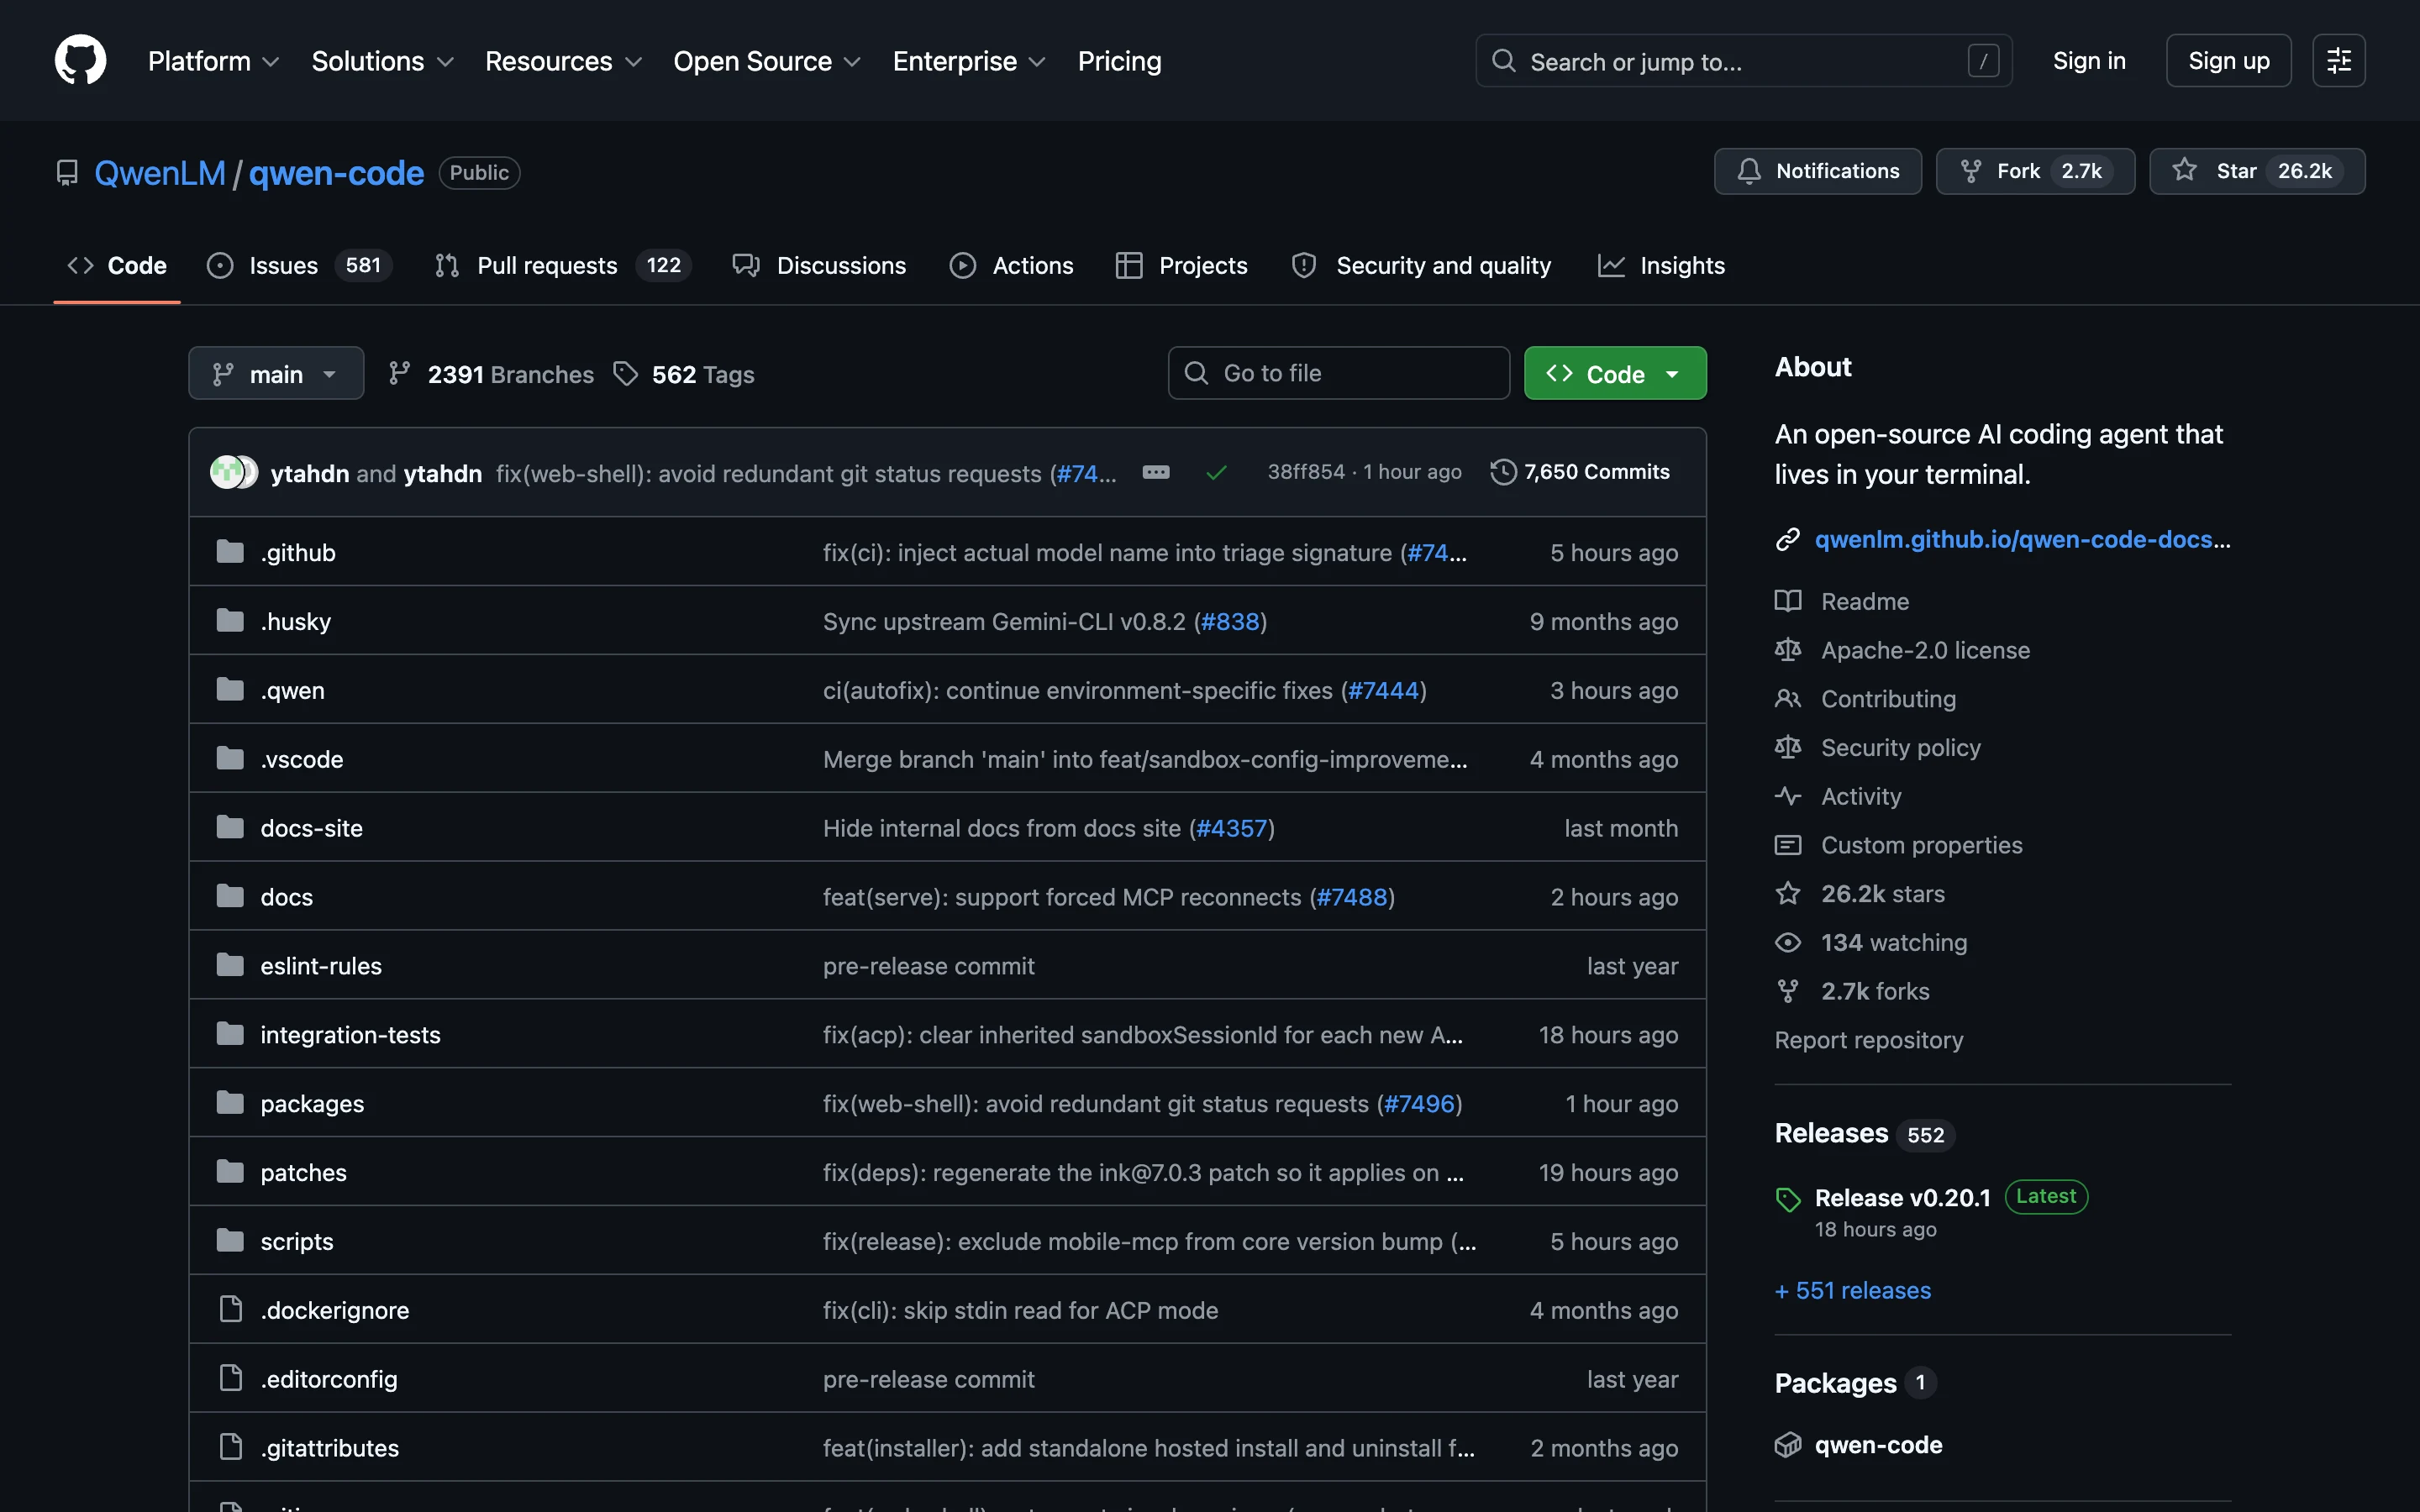Star the qwen-code repository
2420x1512 pixels.
[x=2256, y=171]
